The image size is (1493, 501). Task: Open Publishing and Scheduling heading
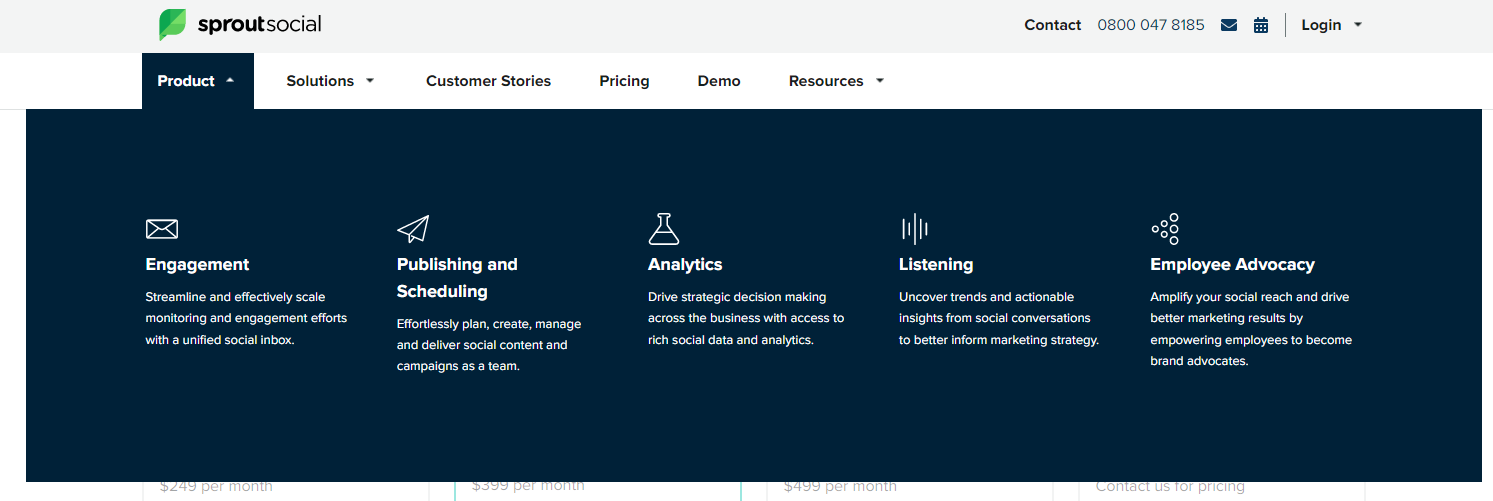pos(457,278)
